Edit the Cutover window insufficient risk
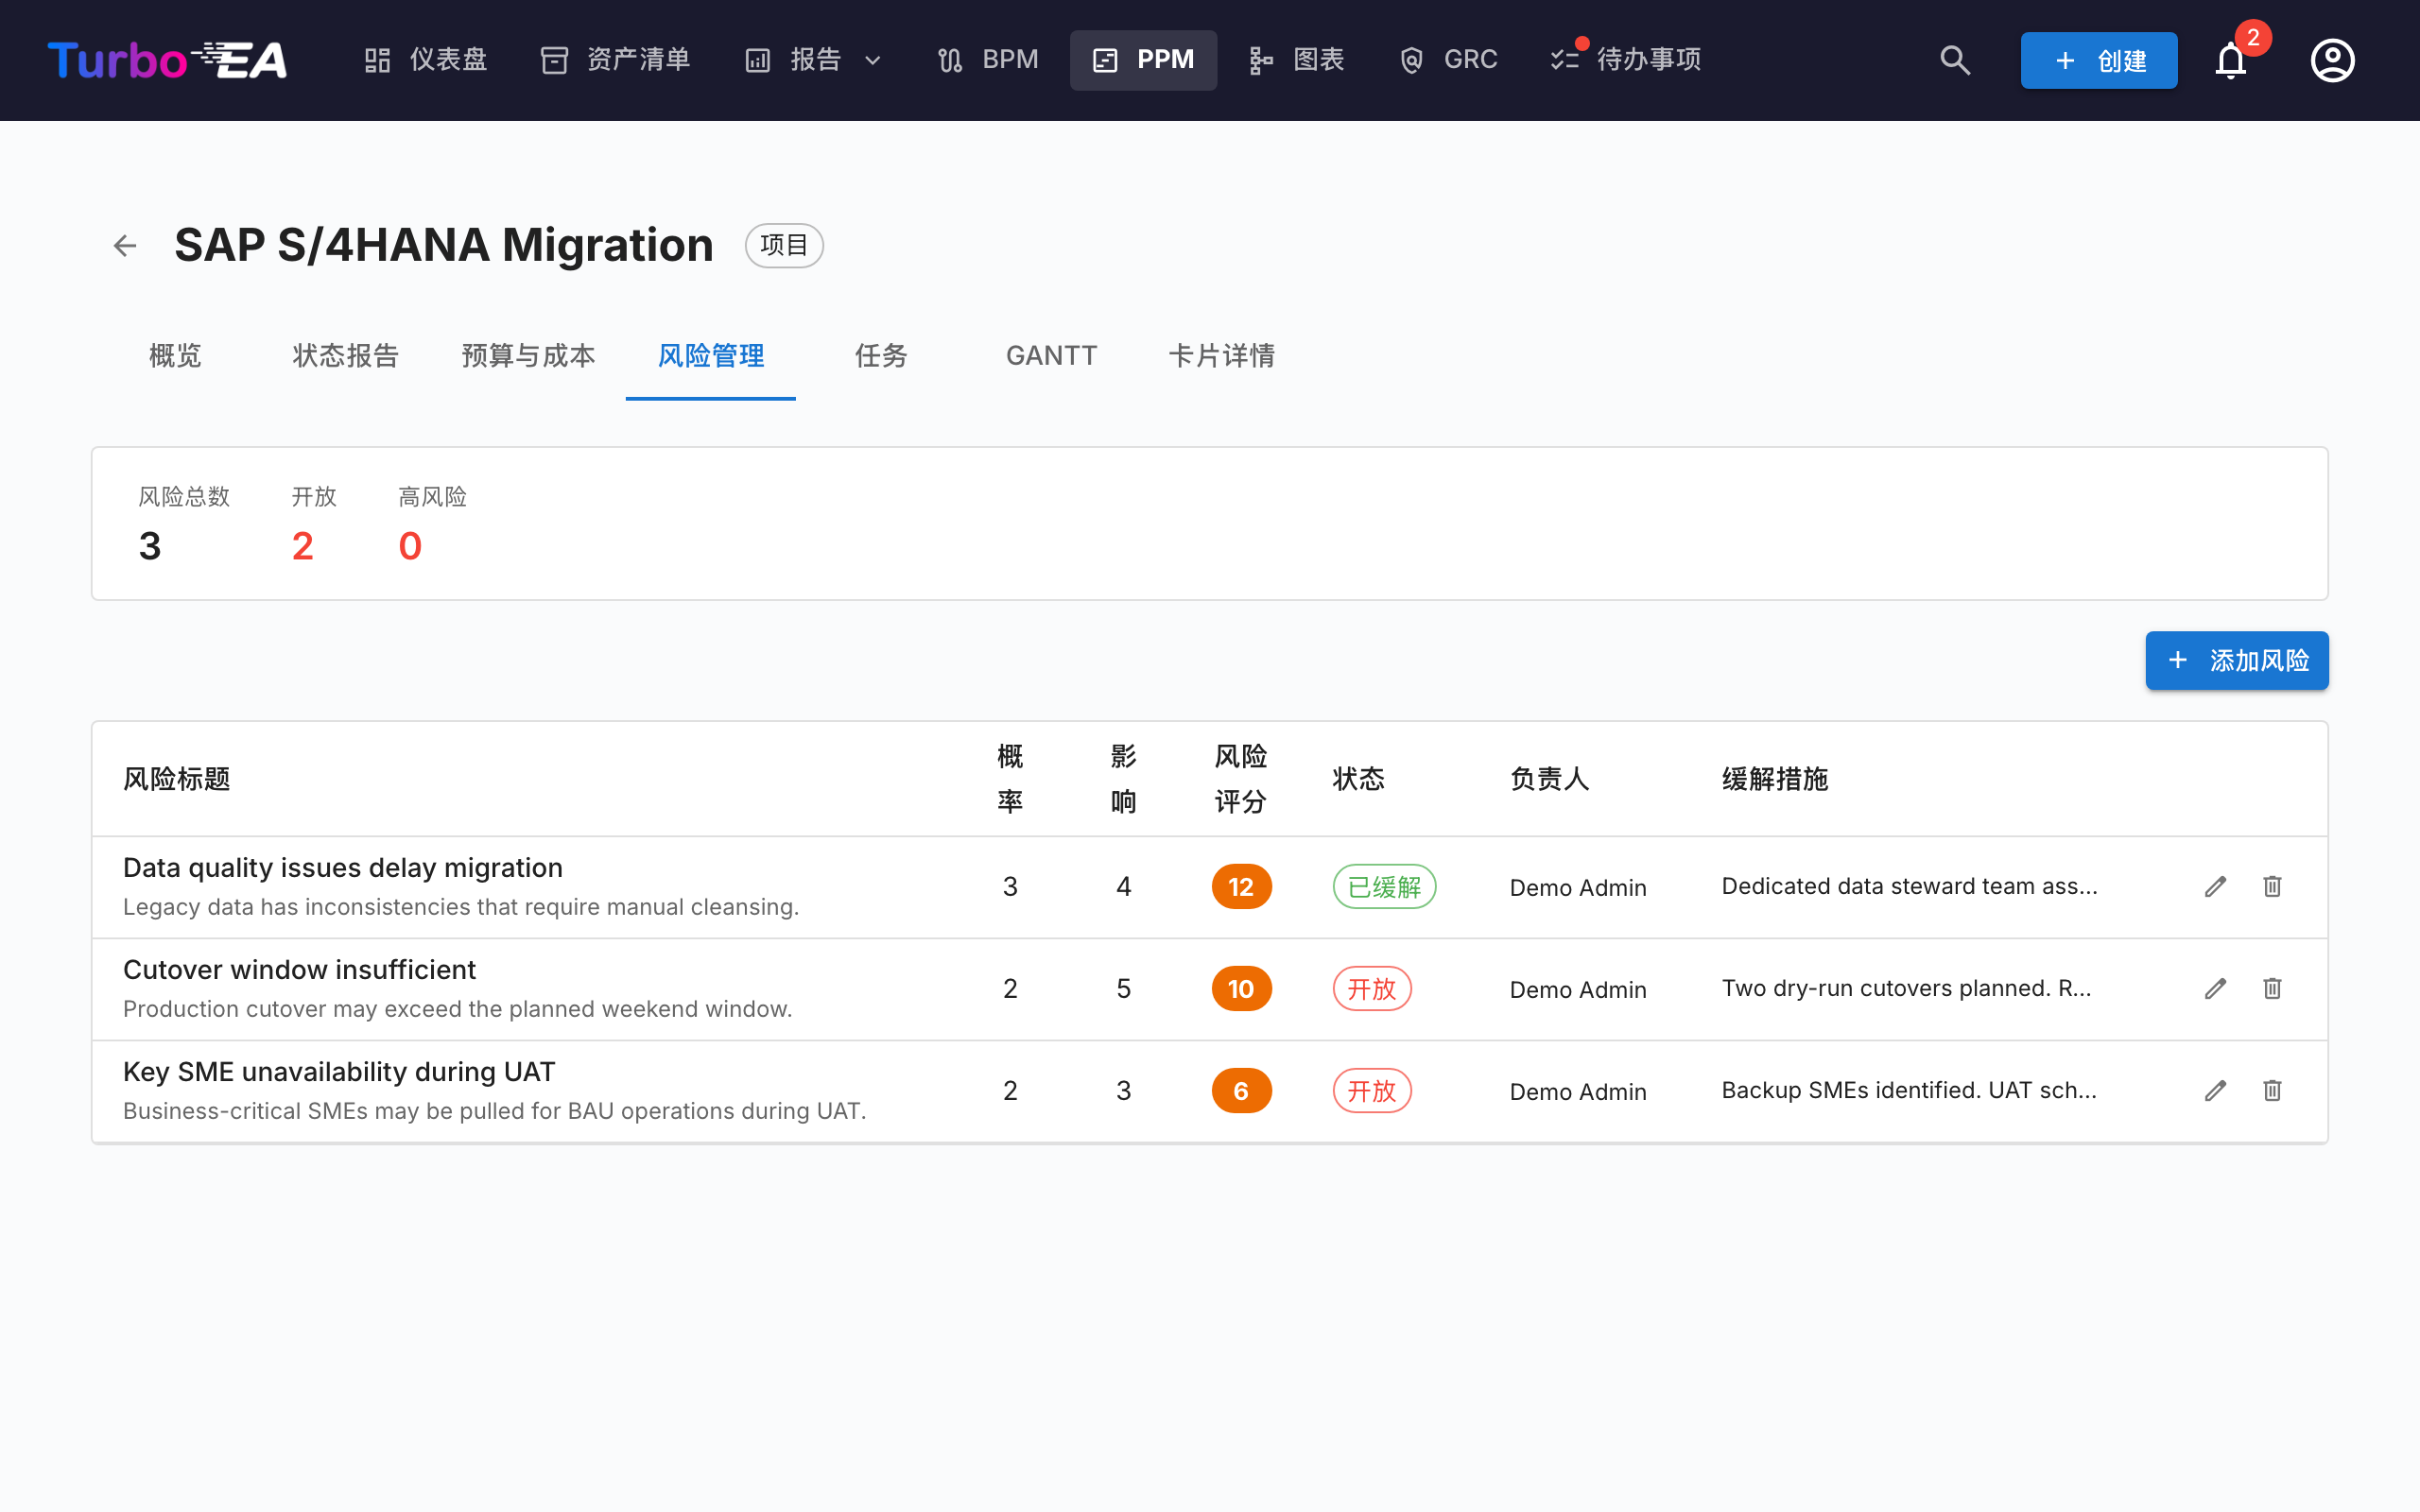 (2215, 989)
